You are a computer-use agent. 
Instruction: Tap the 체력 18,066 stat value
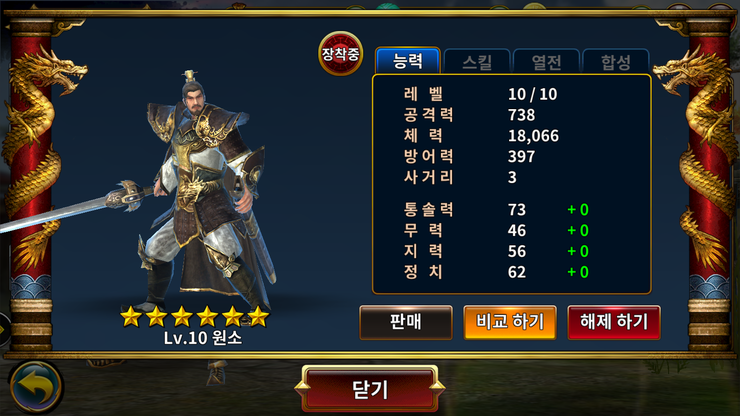(x=533, y=136)
